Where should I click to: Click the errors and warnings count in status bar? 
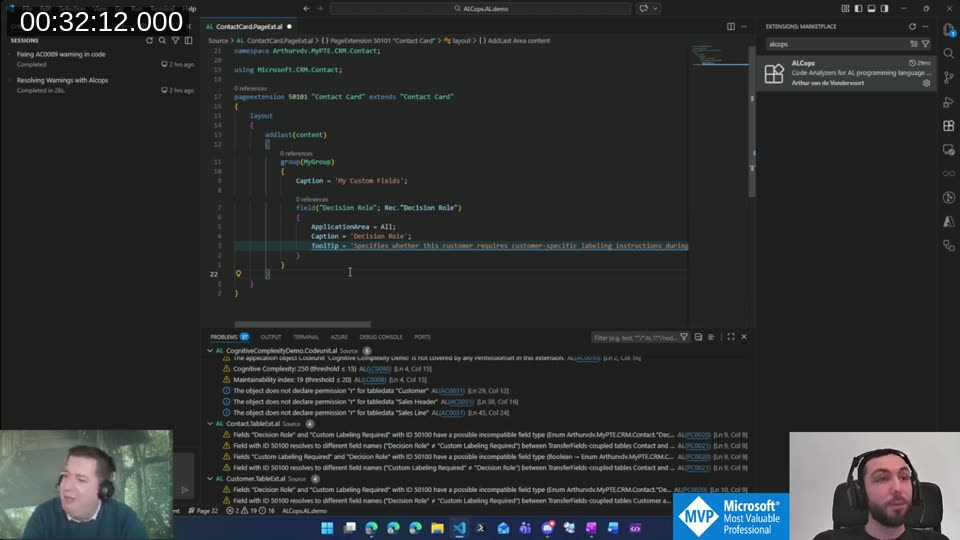point(250,511)
